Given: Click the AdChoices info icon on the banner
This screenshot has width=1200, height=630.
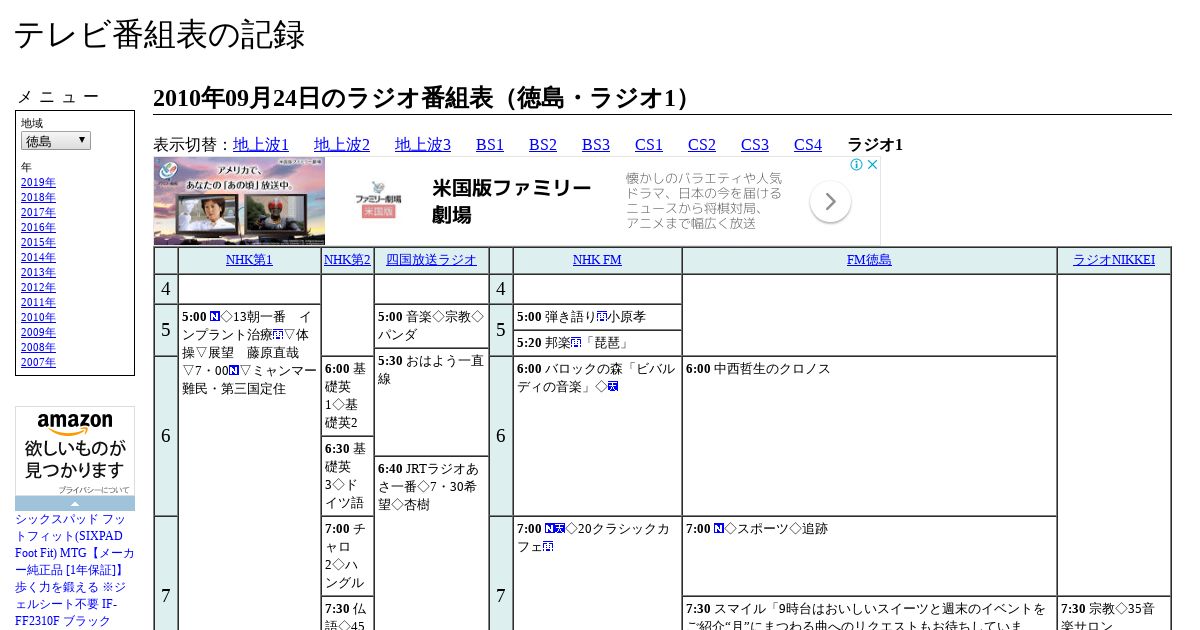Looking at the screenshot, I should click(x=857, y=165).
